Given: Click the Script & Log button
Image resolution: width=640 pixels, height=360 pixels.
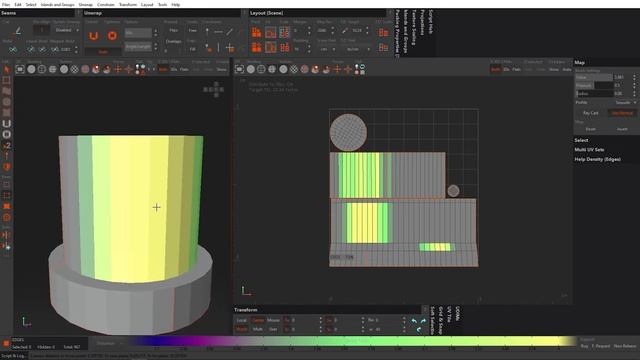Looking at the screenshot, I should point(13,356).
